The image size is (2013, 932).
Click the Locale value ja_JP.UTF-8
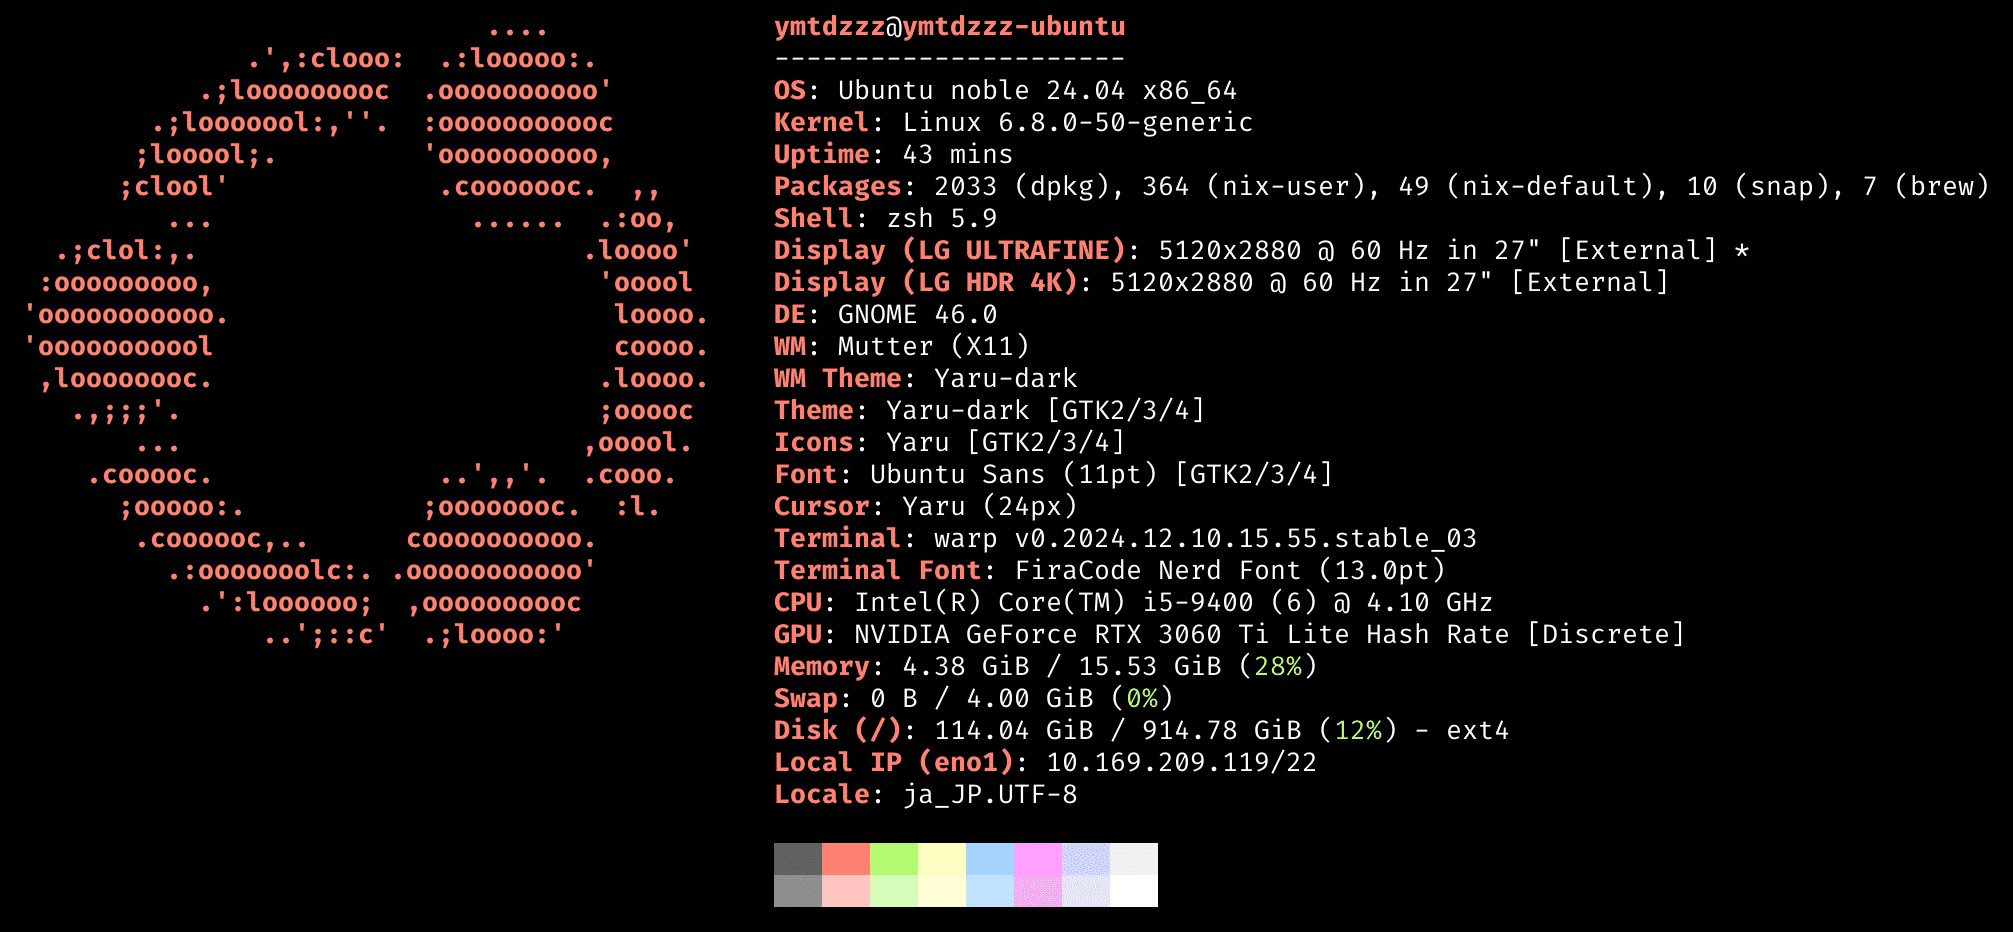point(990,795)
